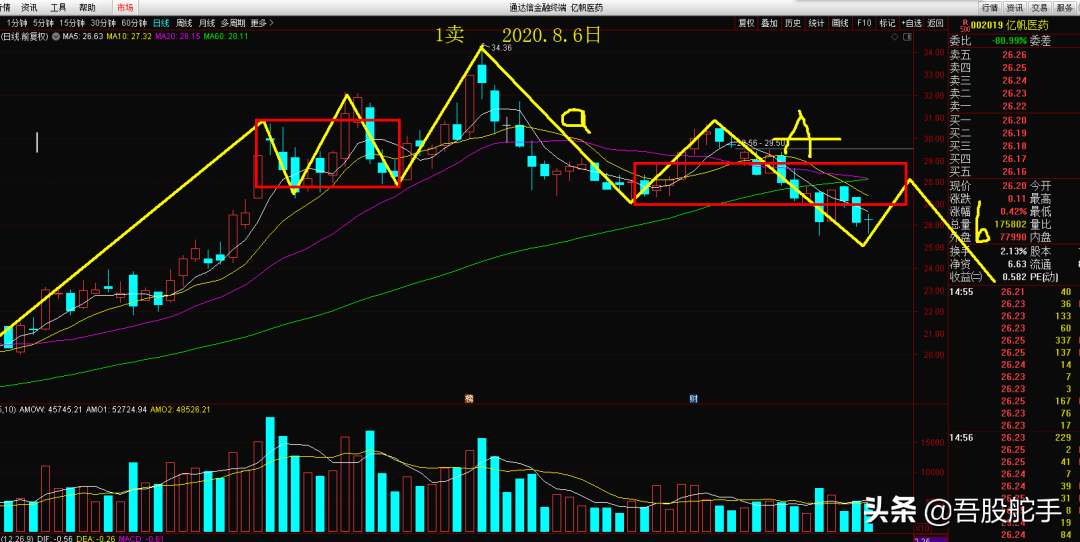Click the 买三 price 26.18

(x=1014, y=146)
